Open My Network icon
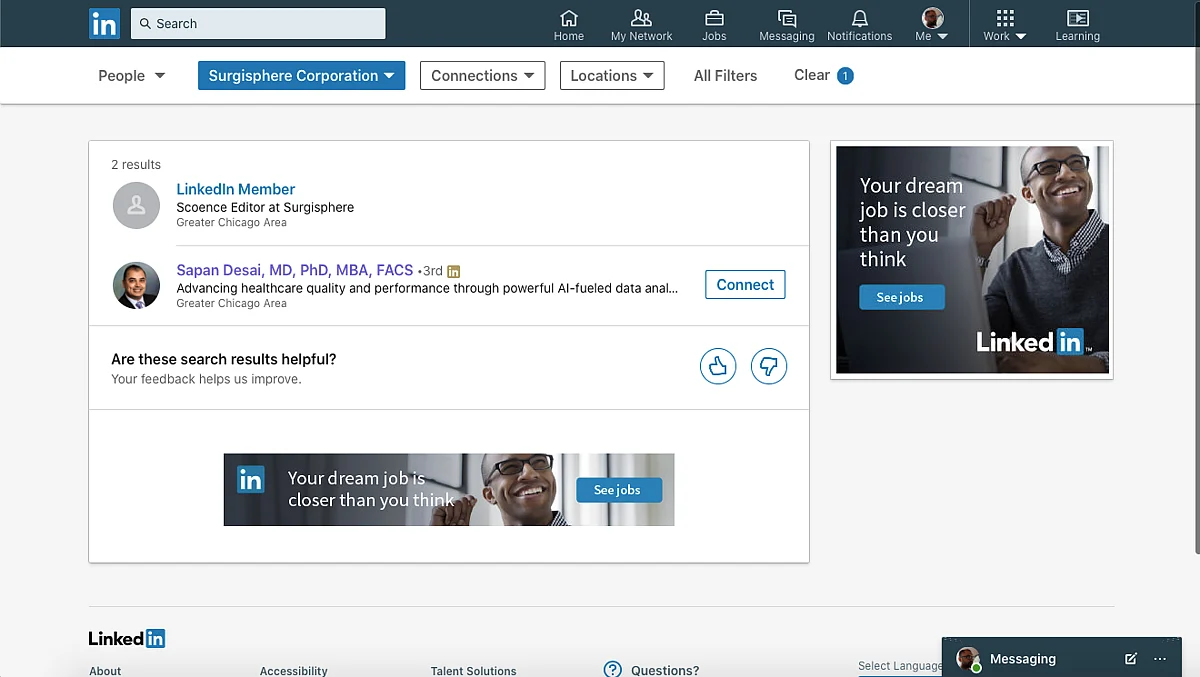The image size is (1200, 677). click(x=641, y=26)
